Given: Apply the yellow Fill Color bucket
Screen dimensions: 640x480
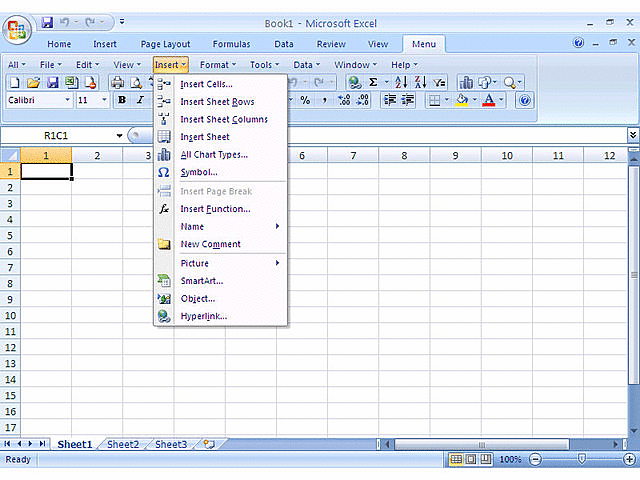Looking at the screenshot, I should point(462,100).
